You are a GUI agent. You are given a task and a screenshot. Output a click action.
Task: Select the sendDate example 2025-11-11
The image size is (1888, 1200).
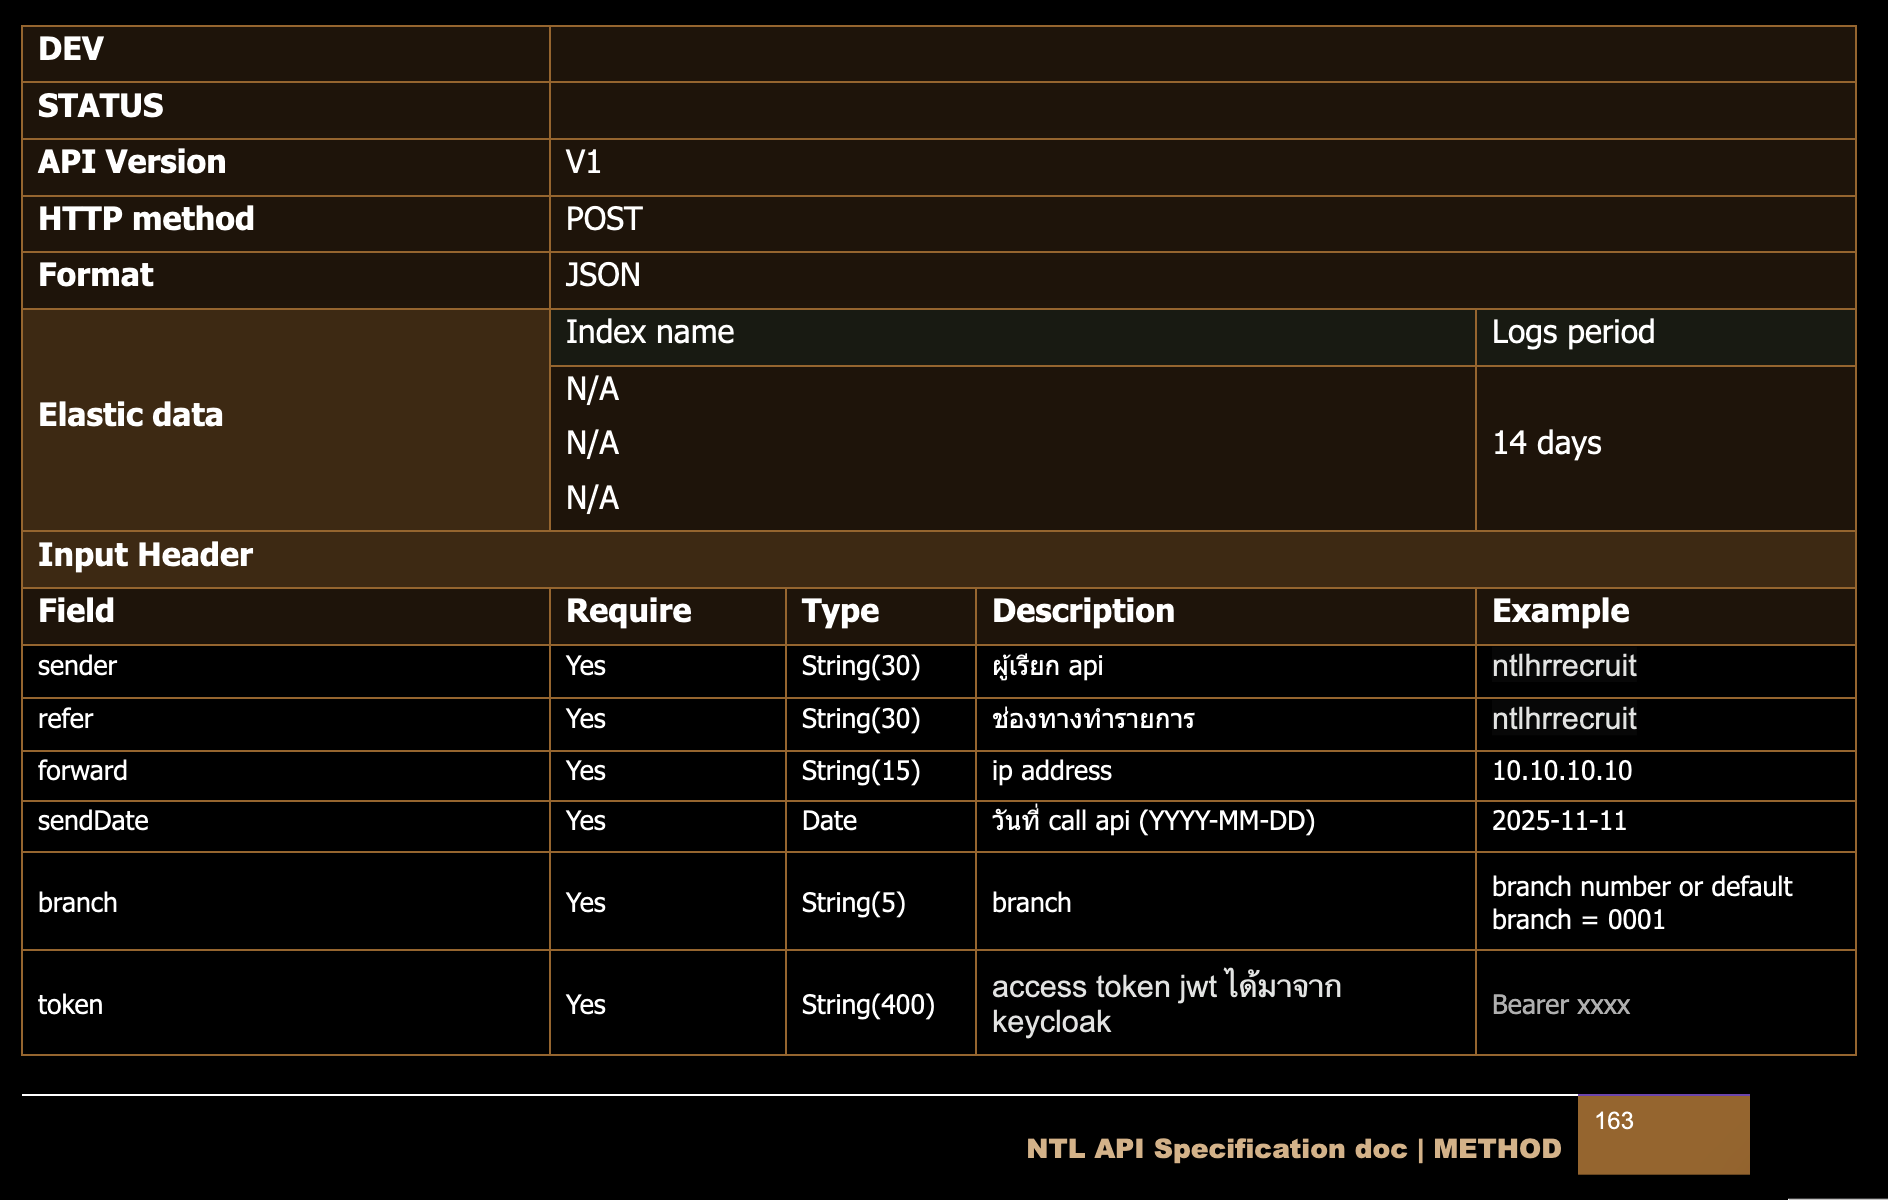tap(1559, 821)
